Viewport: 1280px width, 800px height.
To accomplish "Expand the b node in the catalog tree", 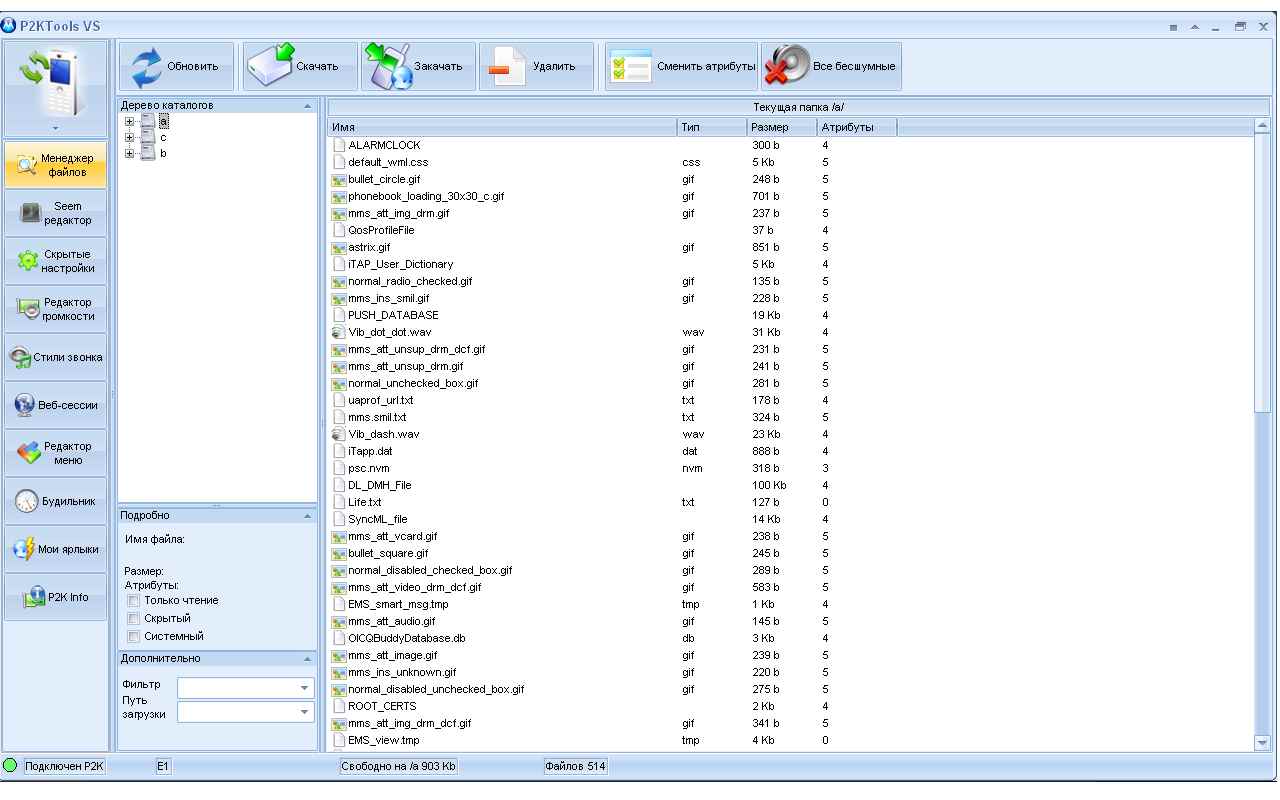I will click(129, 153).
